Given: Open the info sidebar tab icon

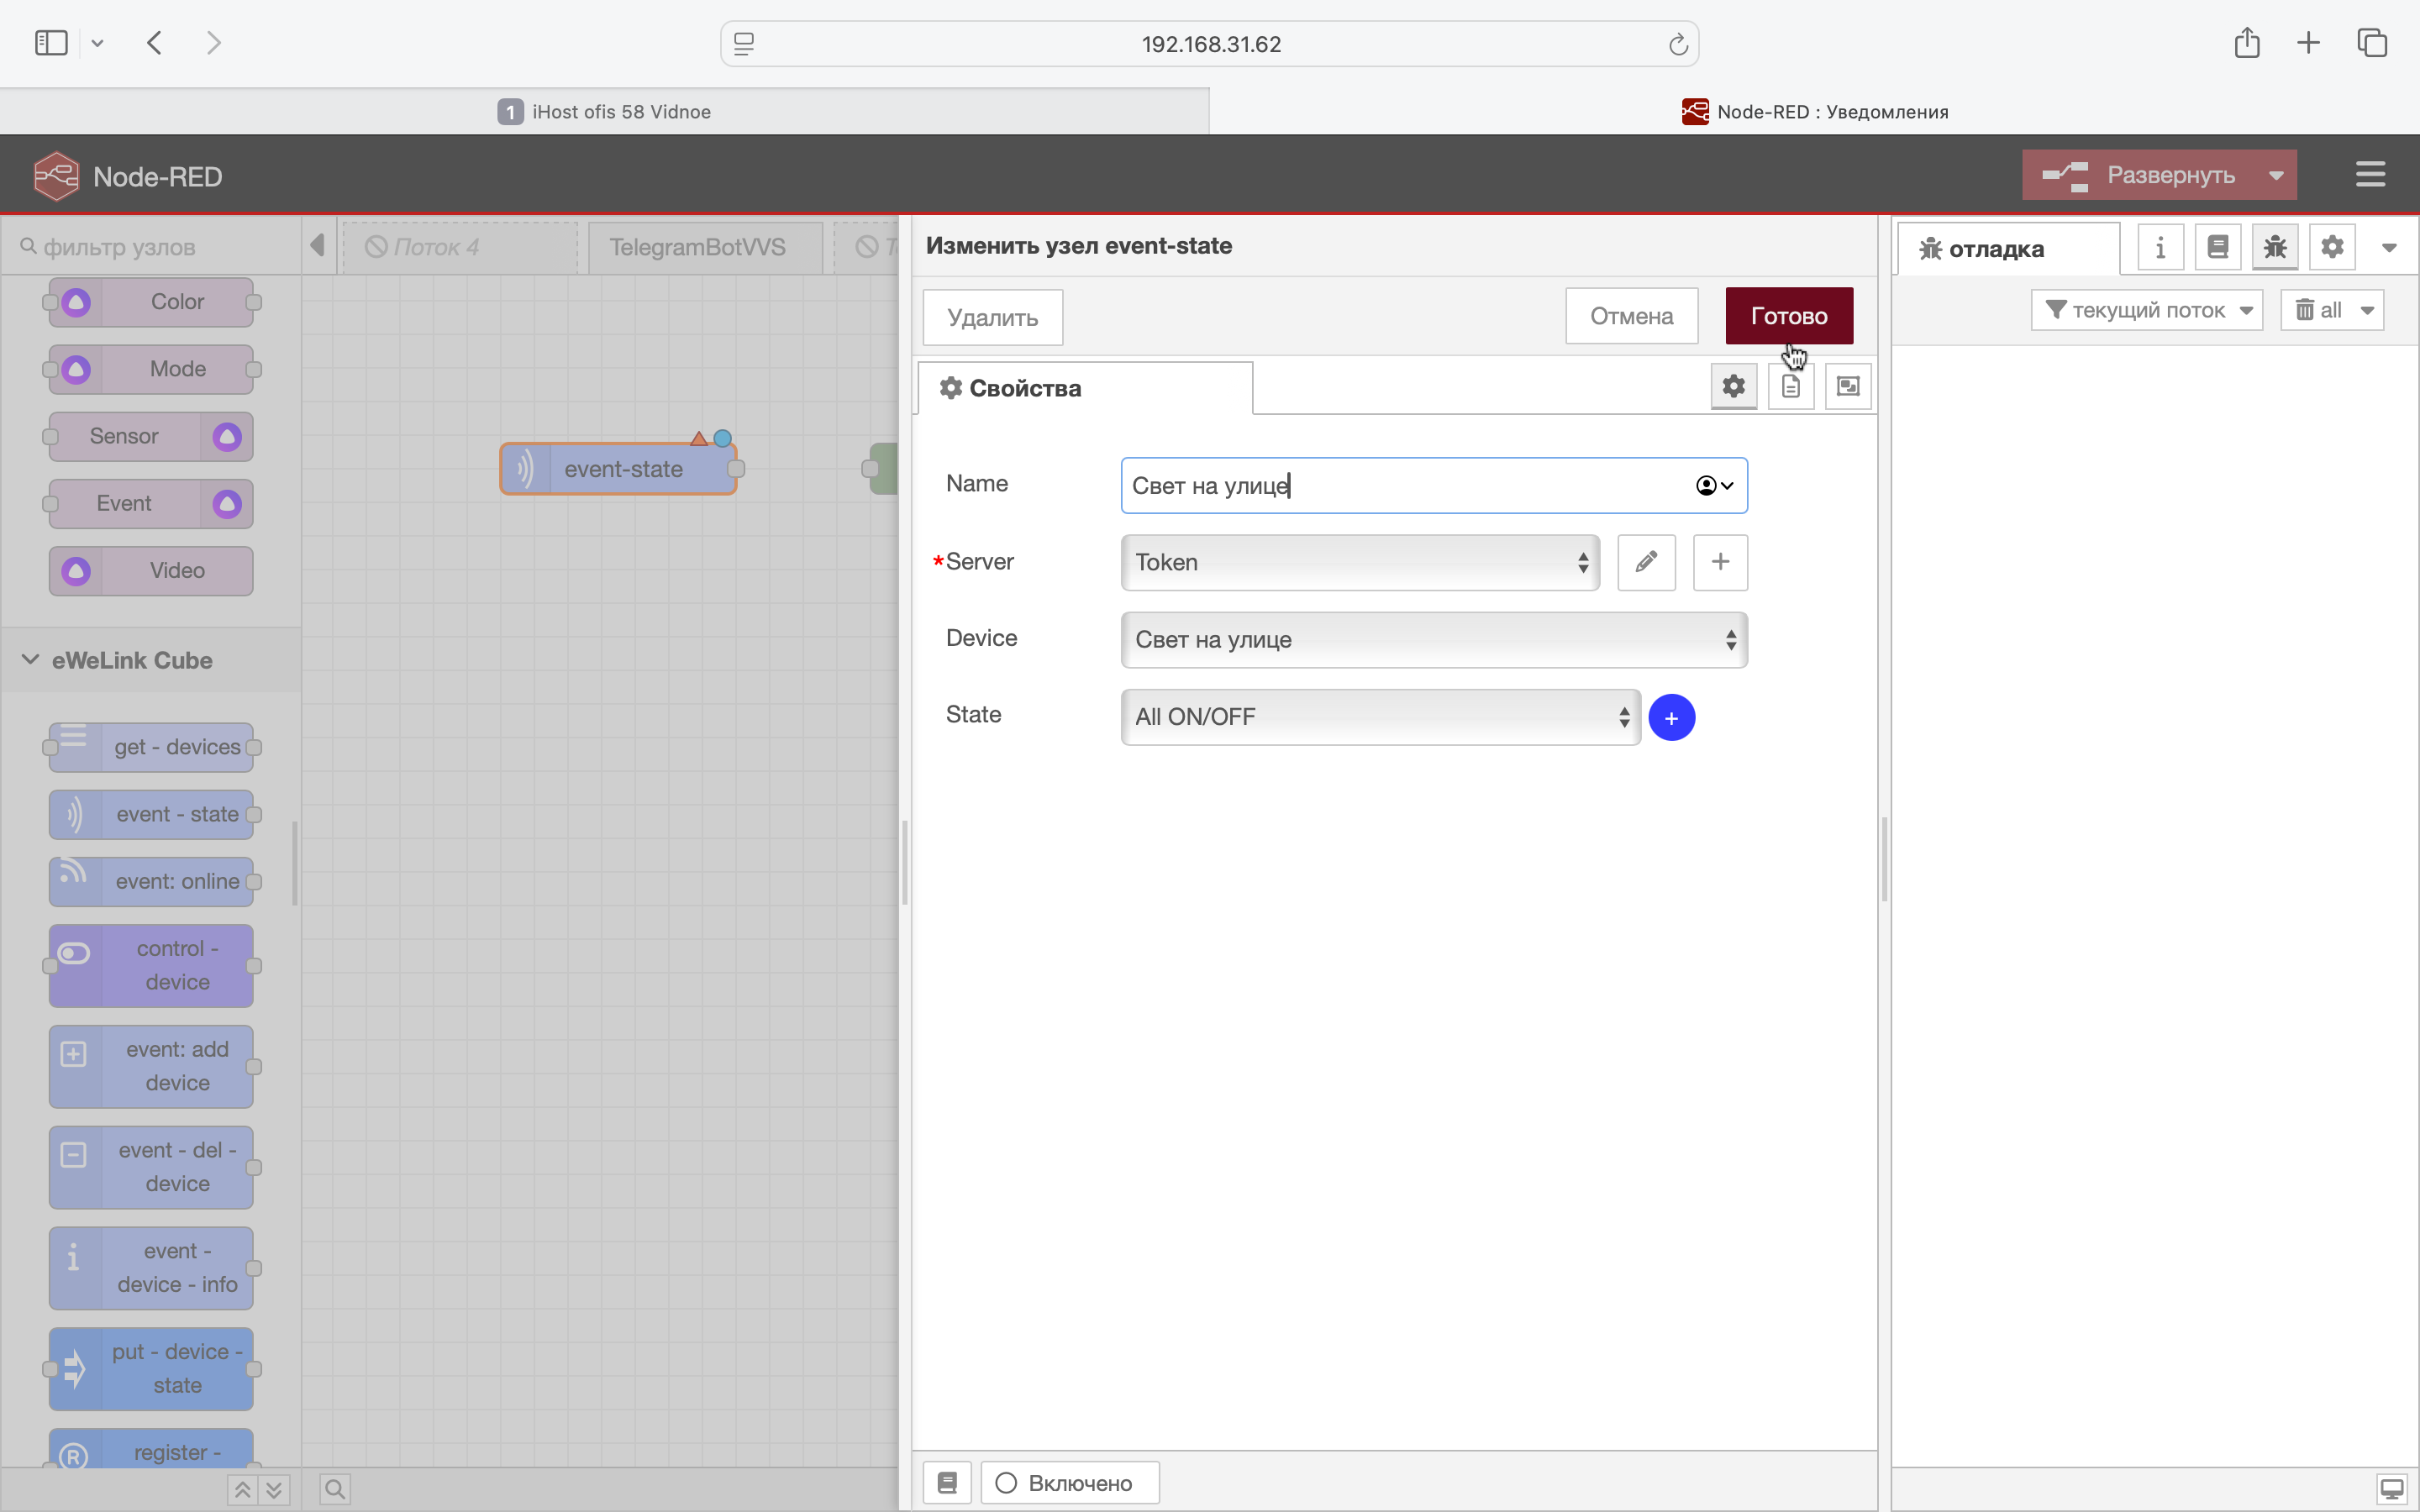Looking at the screenshot, I should (x=2160, y=248).
